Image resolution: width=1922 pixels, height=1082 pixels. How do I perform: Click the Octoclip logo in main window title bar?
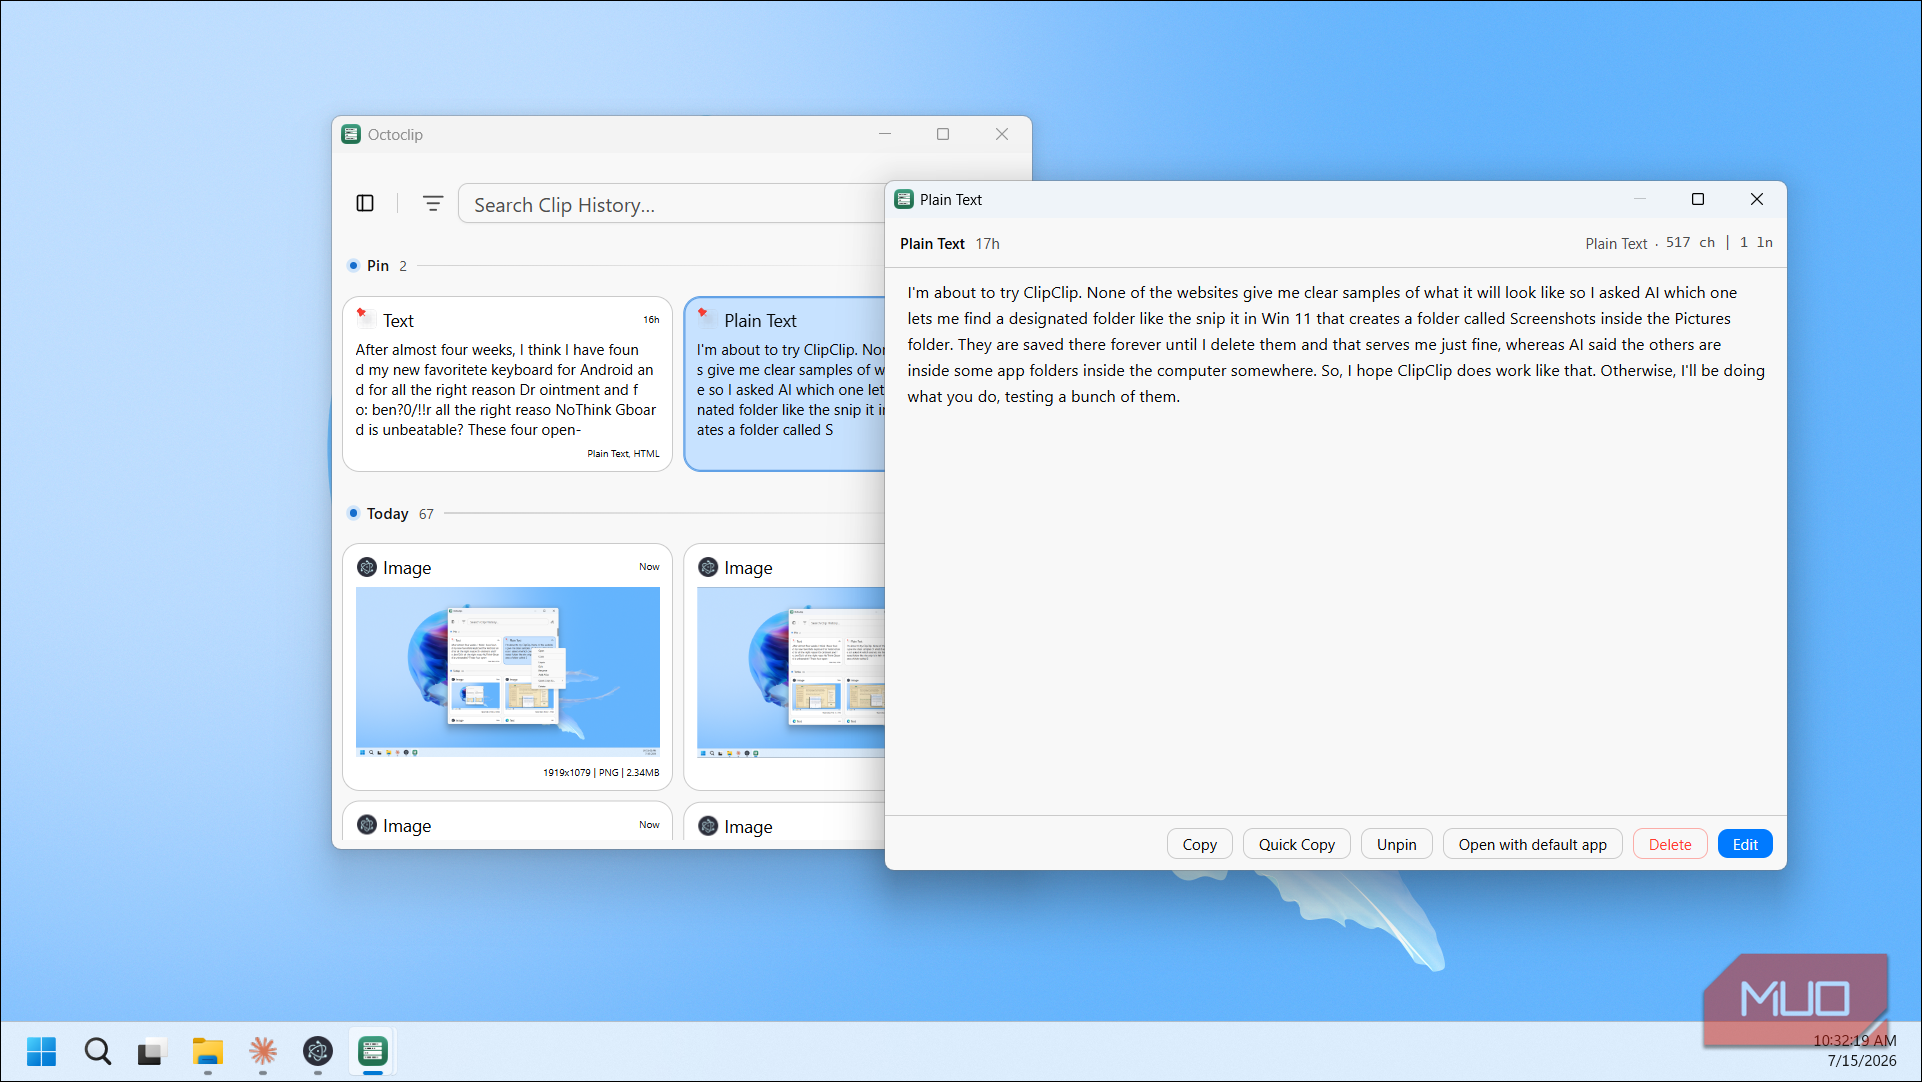pyautogui.click(x=351, y=134)
